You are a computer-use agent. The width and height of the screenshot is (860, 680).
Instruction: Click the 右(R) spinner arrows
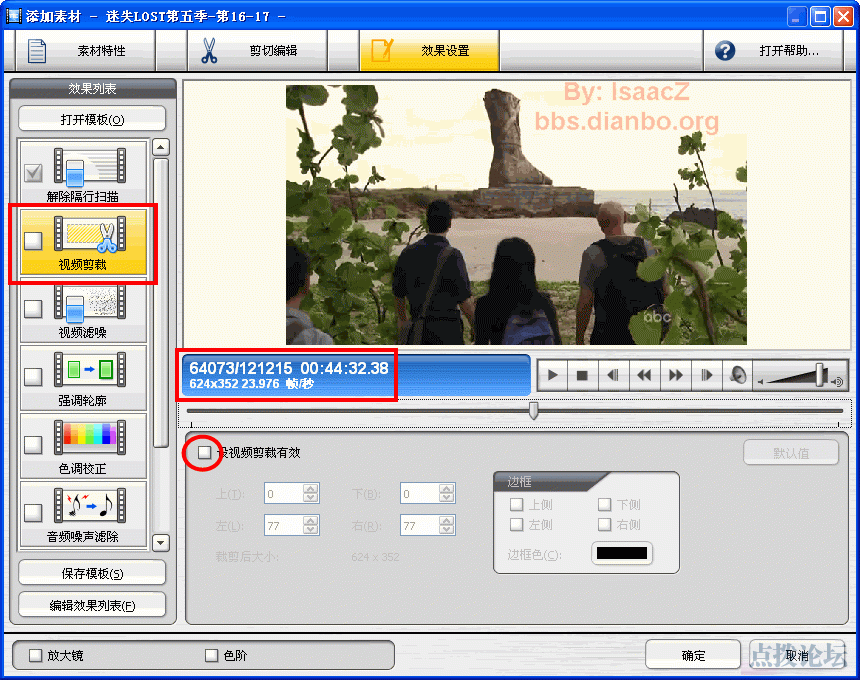tap(446, 525)
